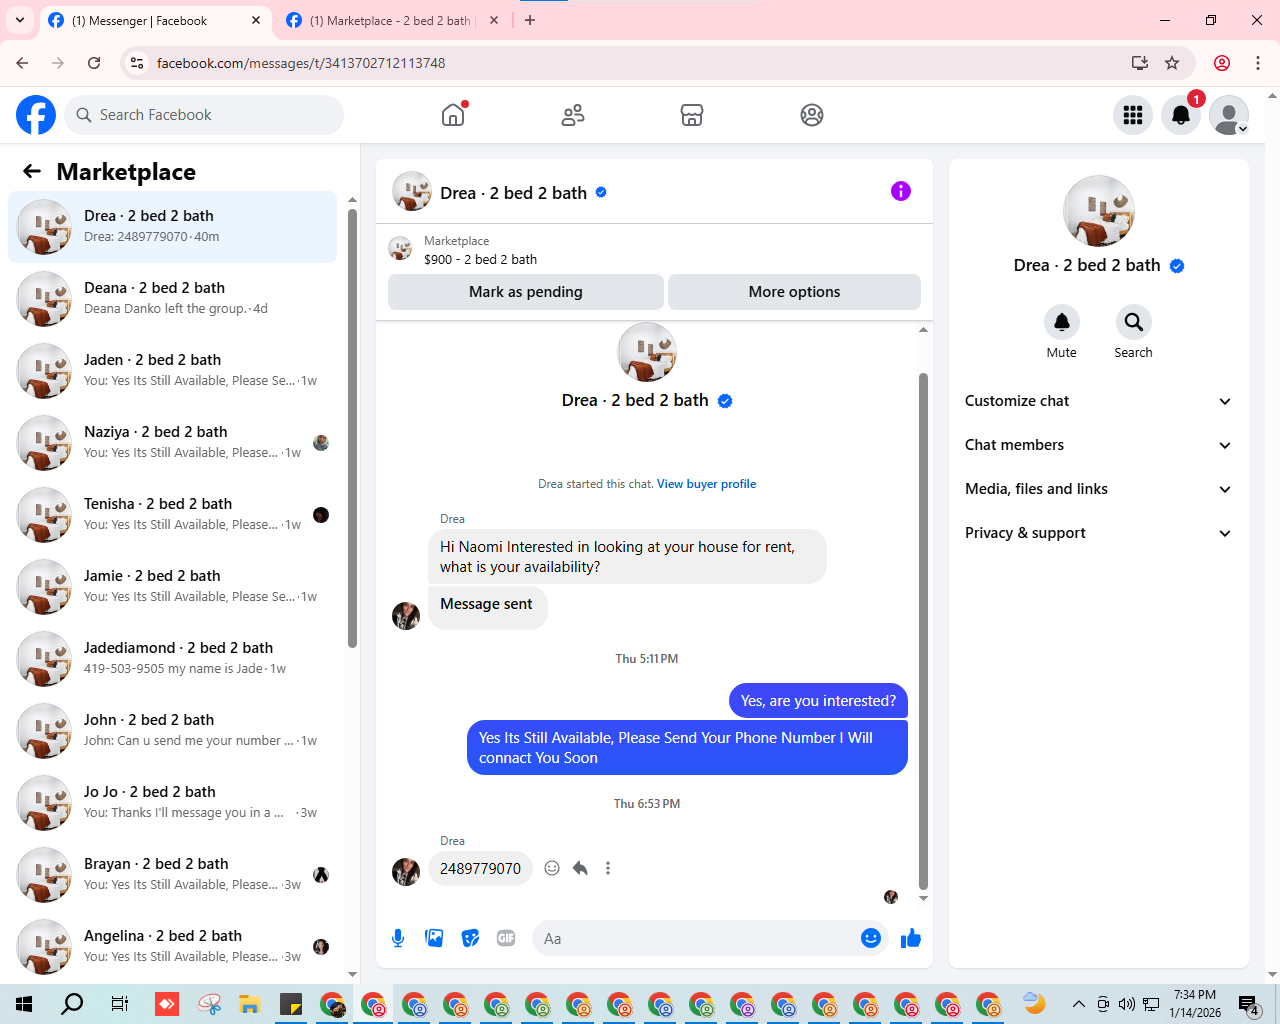Open the Marketplace storefront icon in navigation
Screen dimensions: 1280x1024
pos(692,115)
